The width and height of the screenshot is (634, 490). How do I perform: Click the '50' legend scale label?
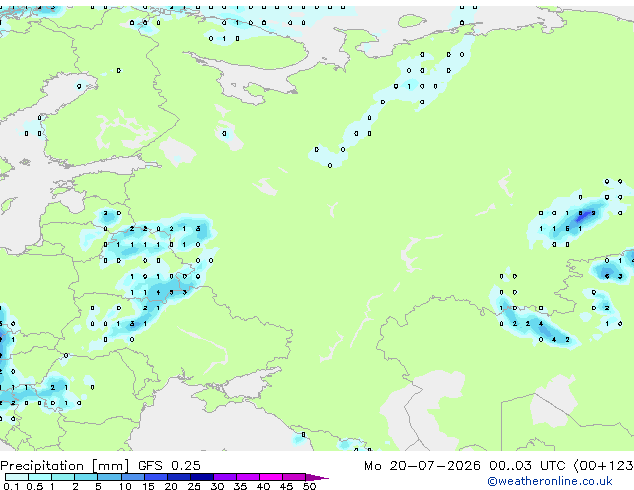tap(309, 486)
